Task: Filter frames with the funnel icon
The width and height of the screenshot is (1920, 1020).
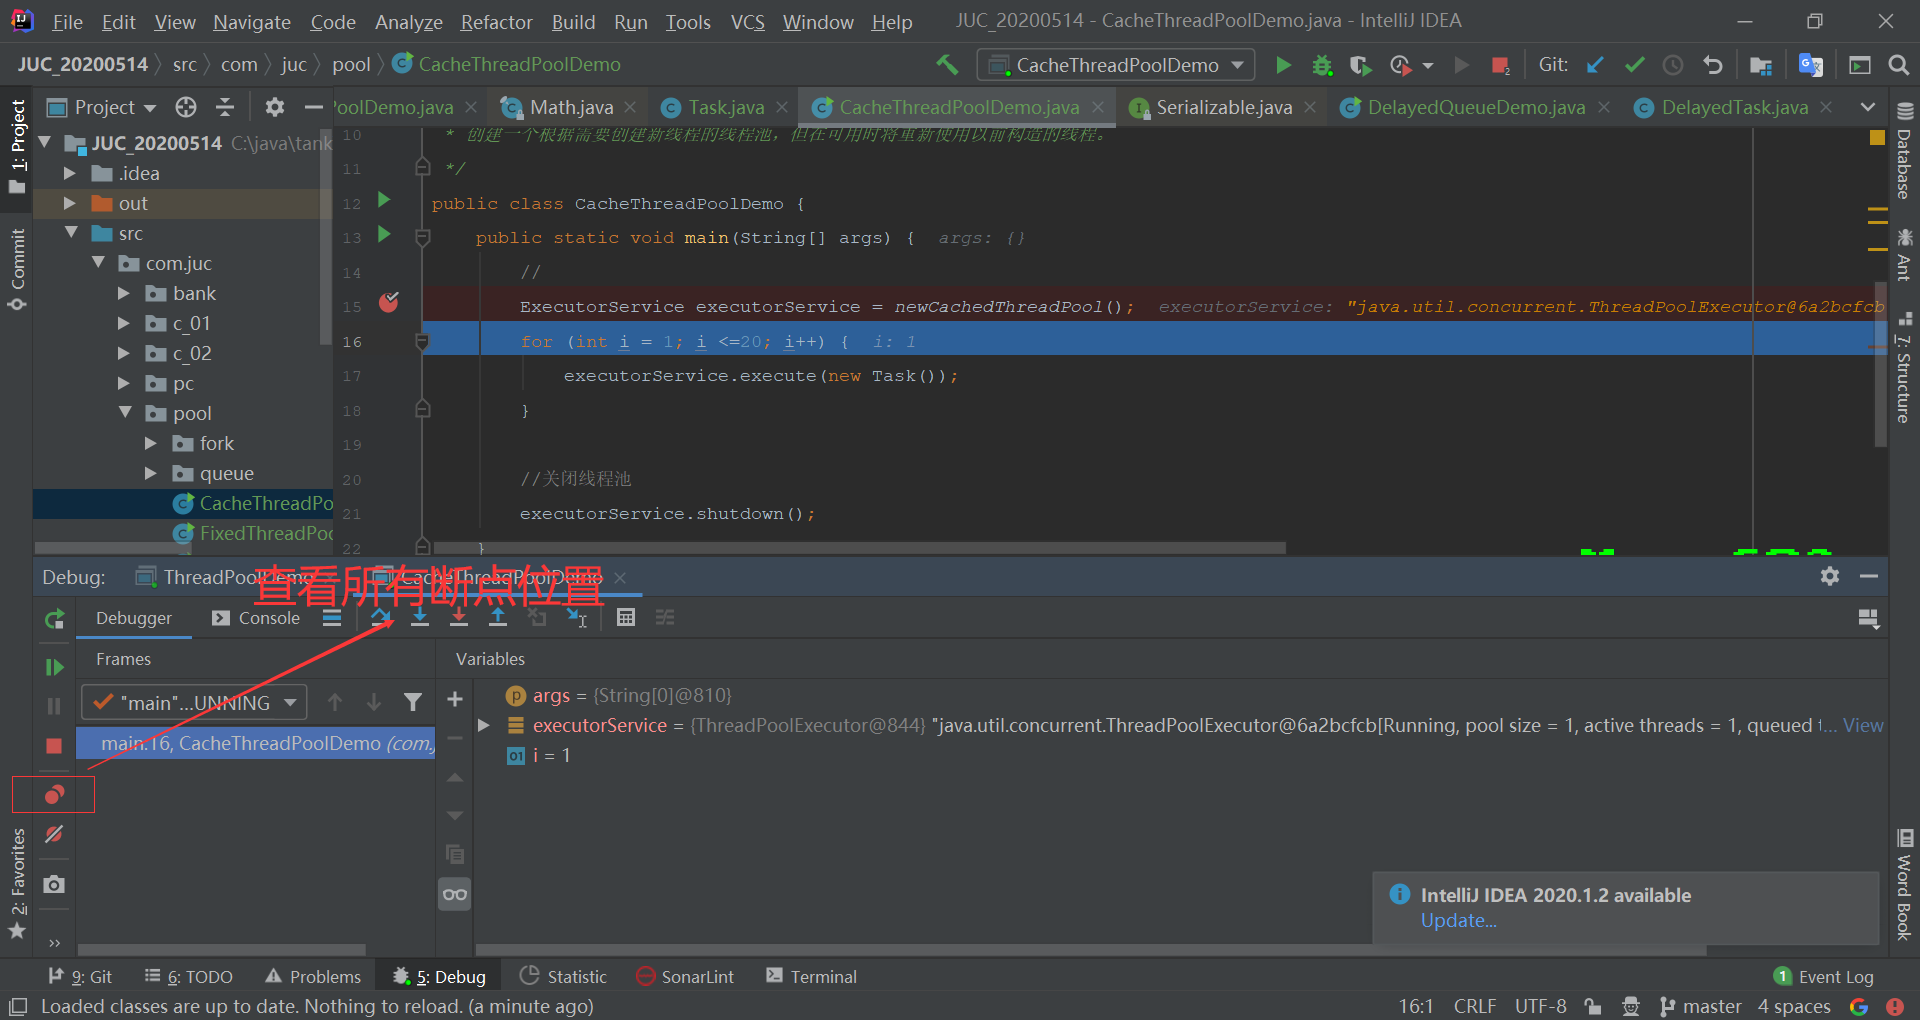Action: [413, 703]
